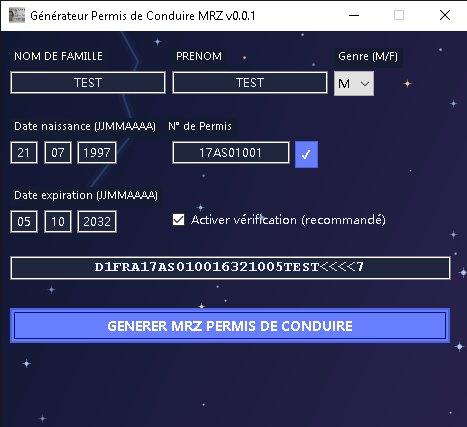Viewport: 467px width, 427px height.
Task: Close the Générateur Permis de Conduire window
Action: pyautogui.click(x=445, y=15)
